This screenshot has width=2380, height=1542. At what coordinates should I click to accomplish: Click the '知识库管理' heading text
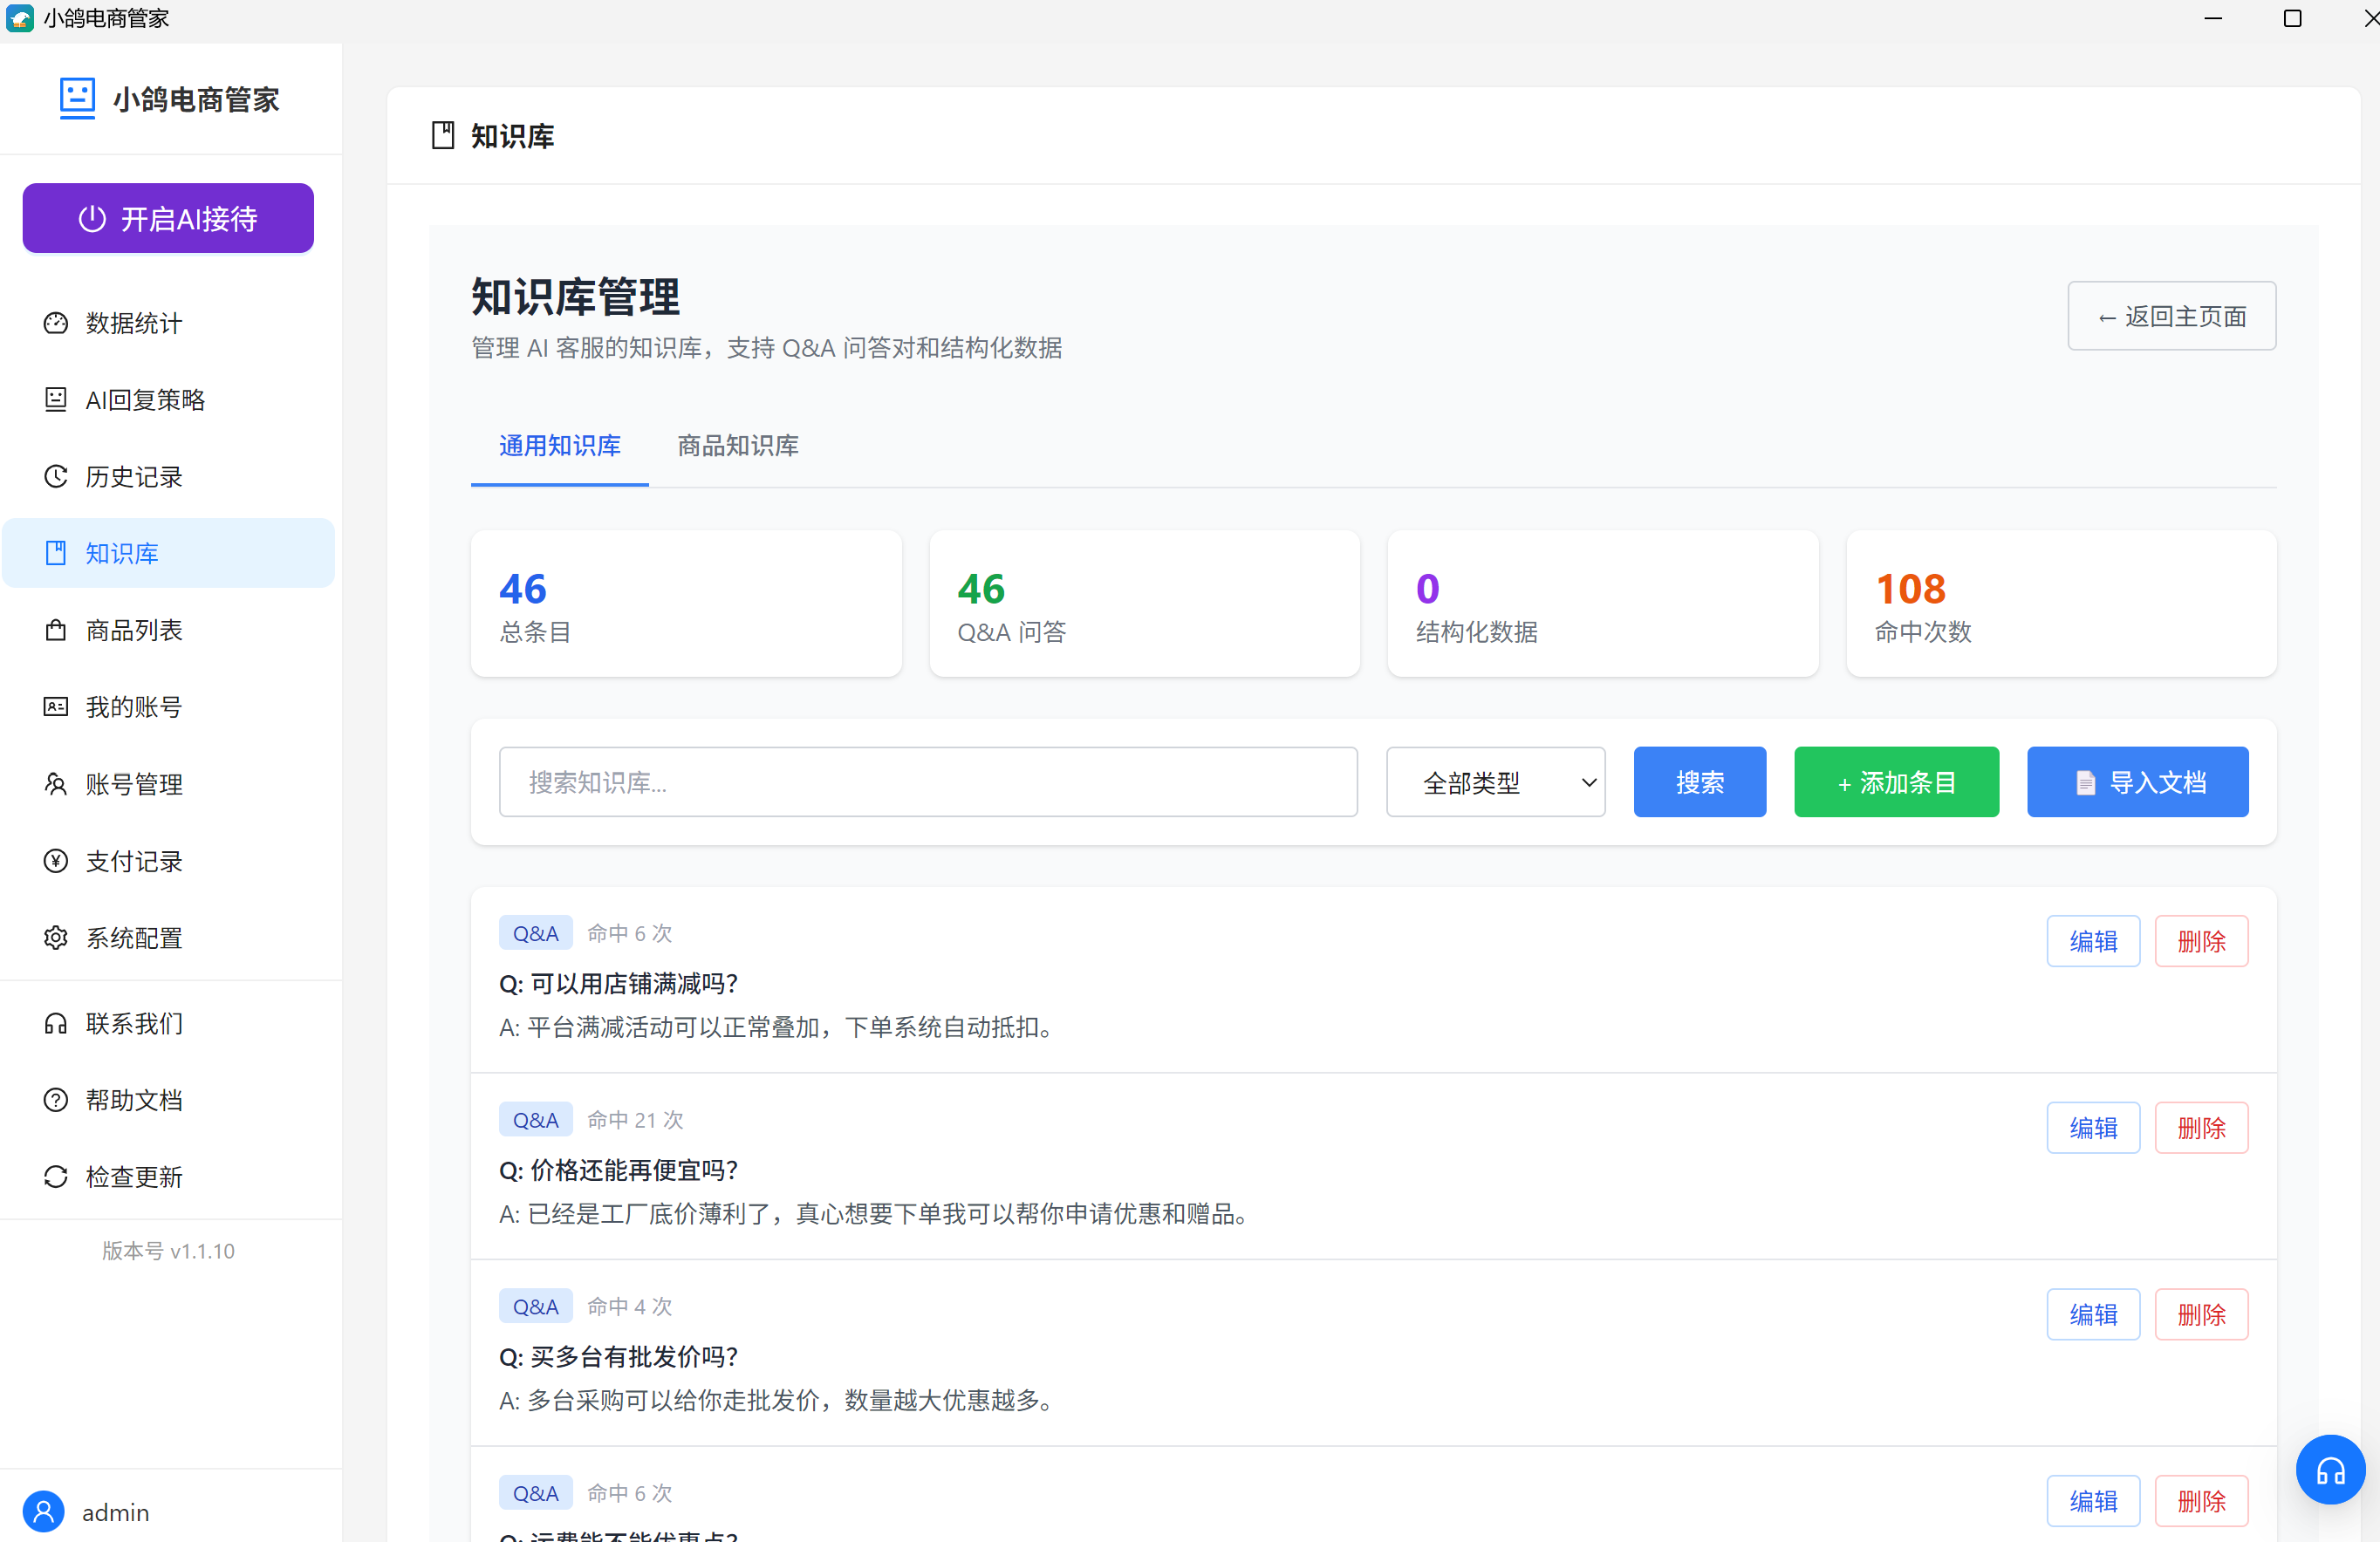pos(575,297)
